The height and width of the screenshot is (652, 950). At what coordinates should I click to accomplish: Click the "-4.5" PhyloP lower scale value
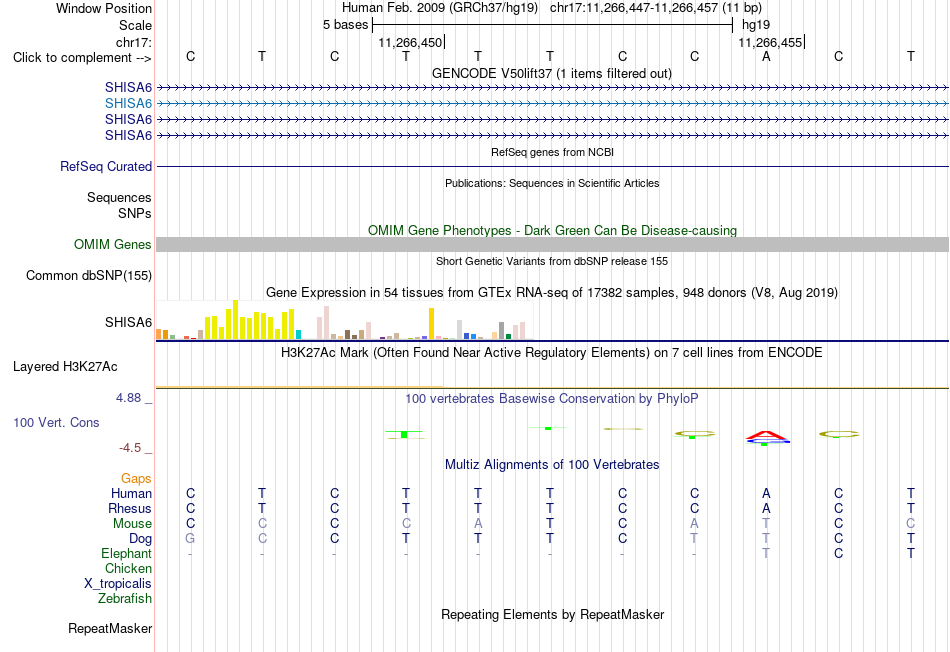click(x=130, y=448)
